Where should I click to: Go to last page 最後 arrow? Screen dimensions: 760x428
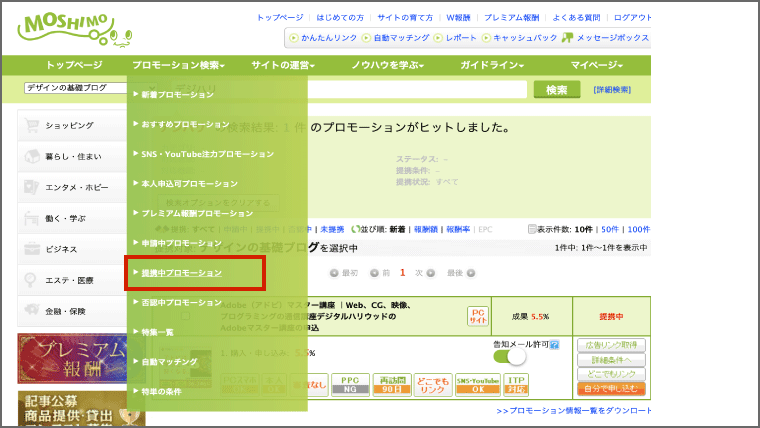(x=471, y=273)
